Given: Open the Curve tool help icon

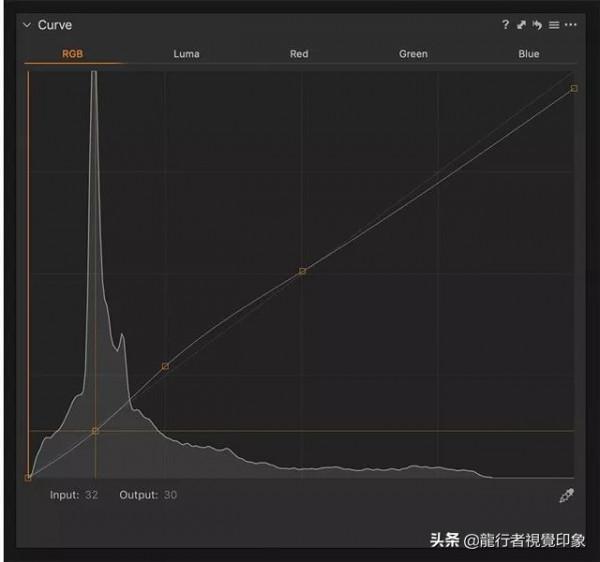Looking at the screenshot, I should point(506,25).
